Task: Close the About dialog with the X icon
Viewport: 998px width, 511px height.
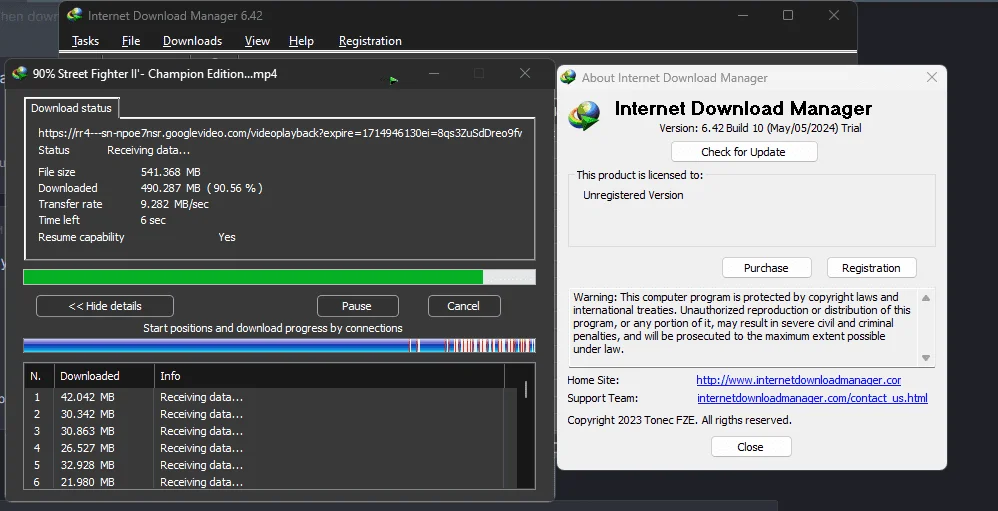Action: [932, 77]
